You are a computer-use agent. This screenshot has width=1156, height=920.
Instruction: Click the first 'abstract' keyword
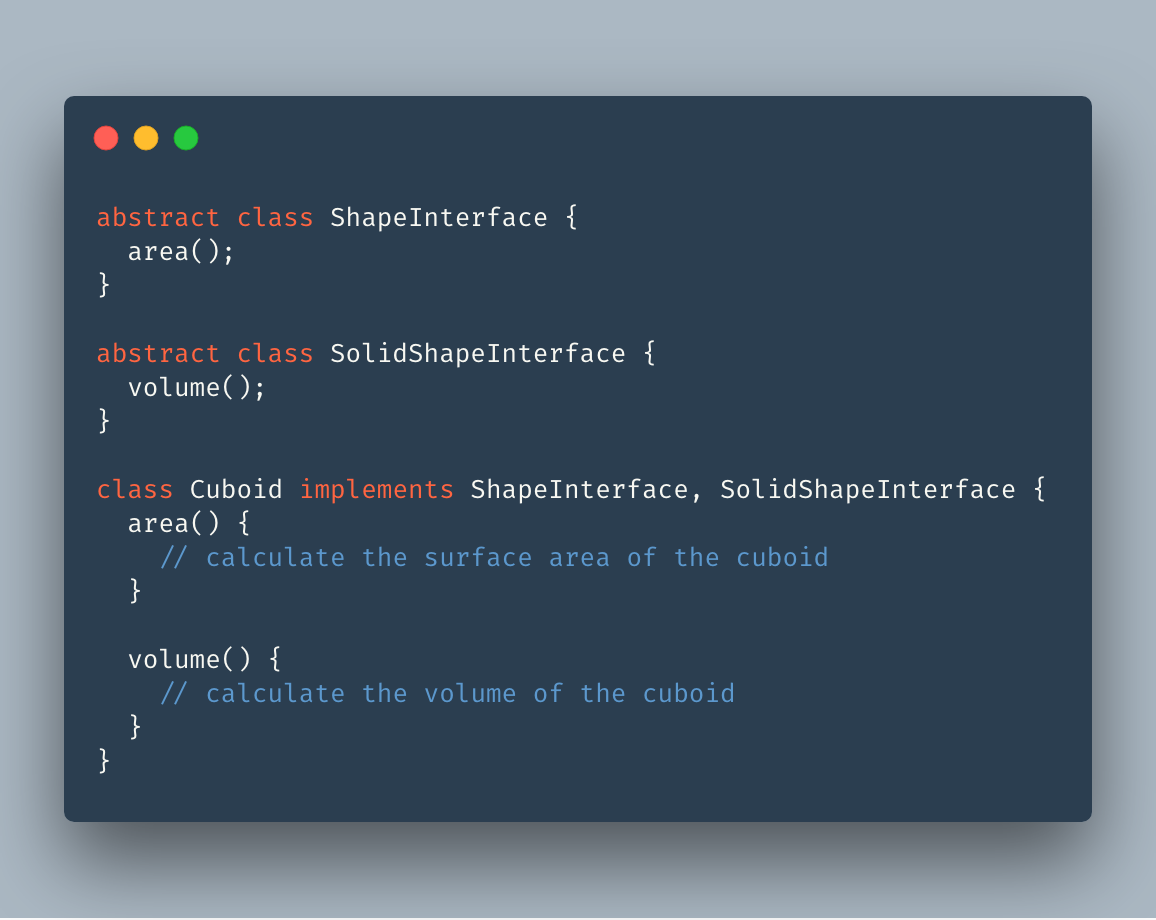coord(157,218)
